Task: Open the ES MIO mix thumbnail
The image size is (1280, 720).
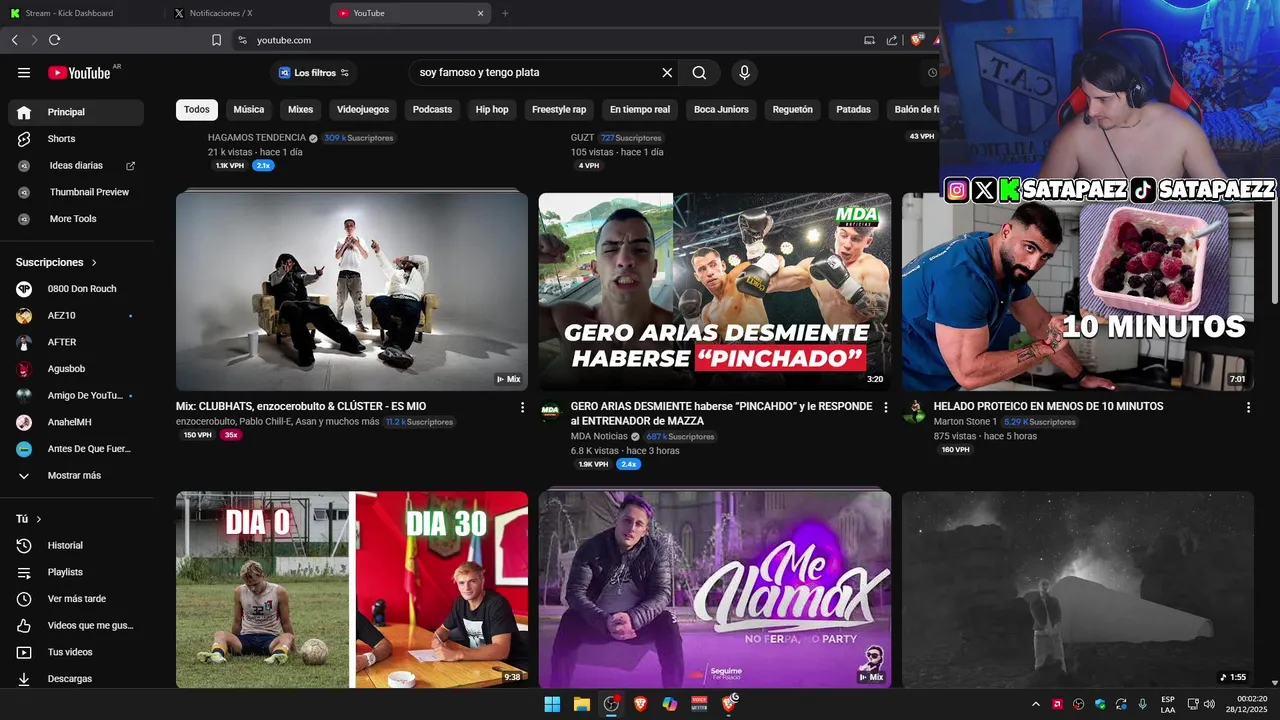Action: (352, 291)
